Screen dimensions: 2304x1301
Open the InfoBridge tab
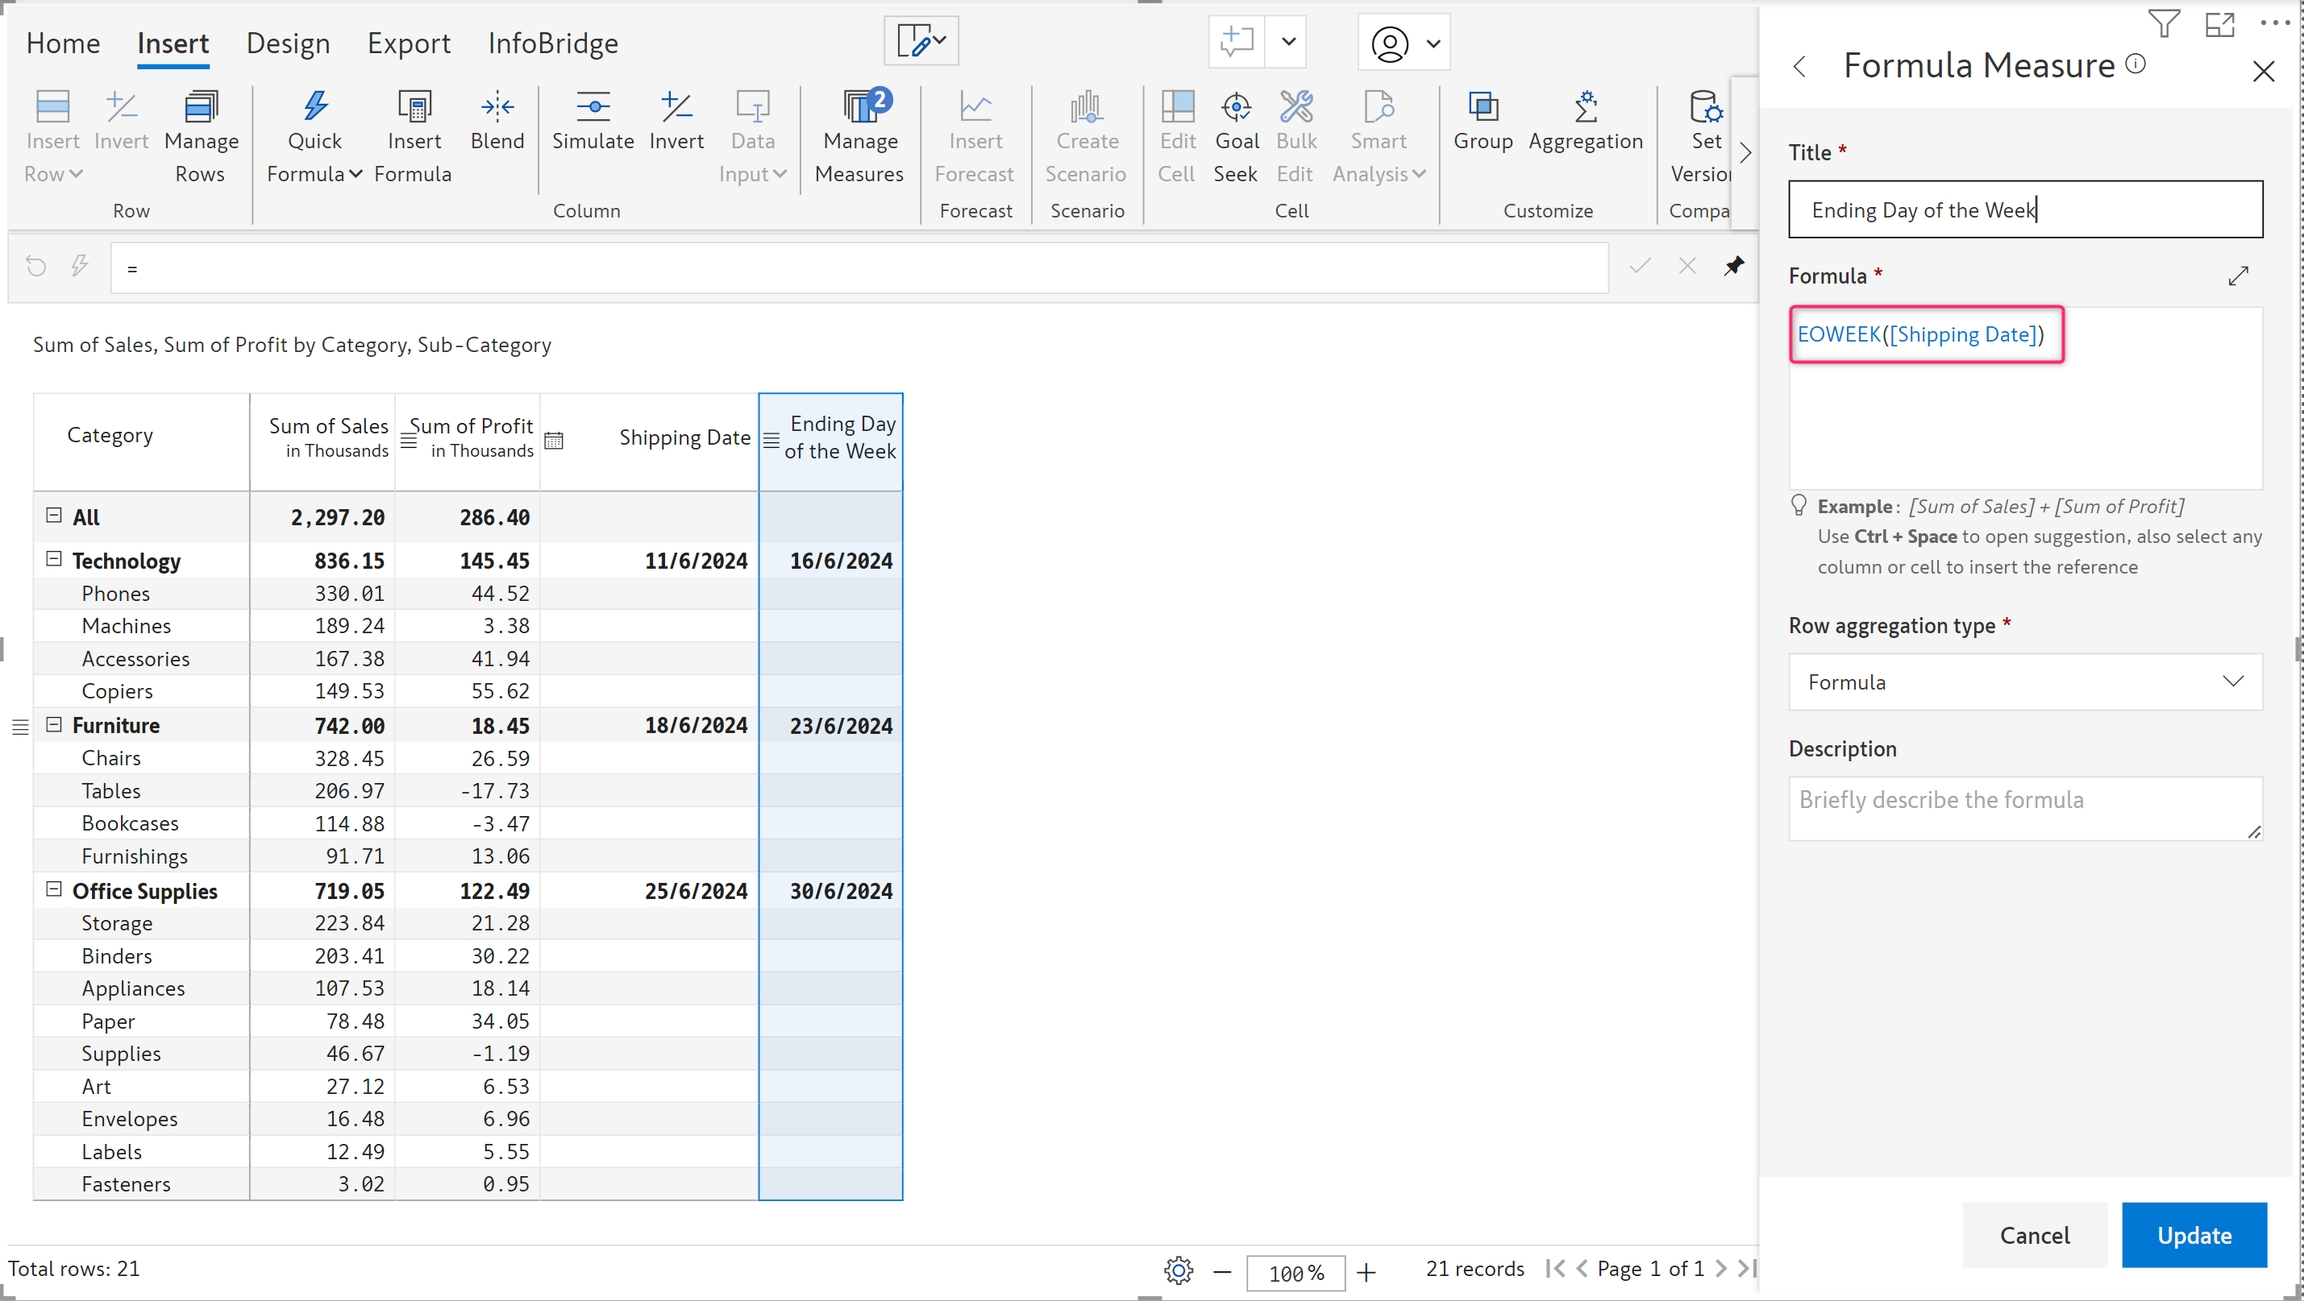click(553, 43)
